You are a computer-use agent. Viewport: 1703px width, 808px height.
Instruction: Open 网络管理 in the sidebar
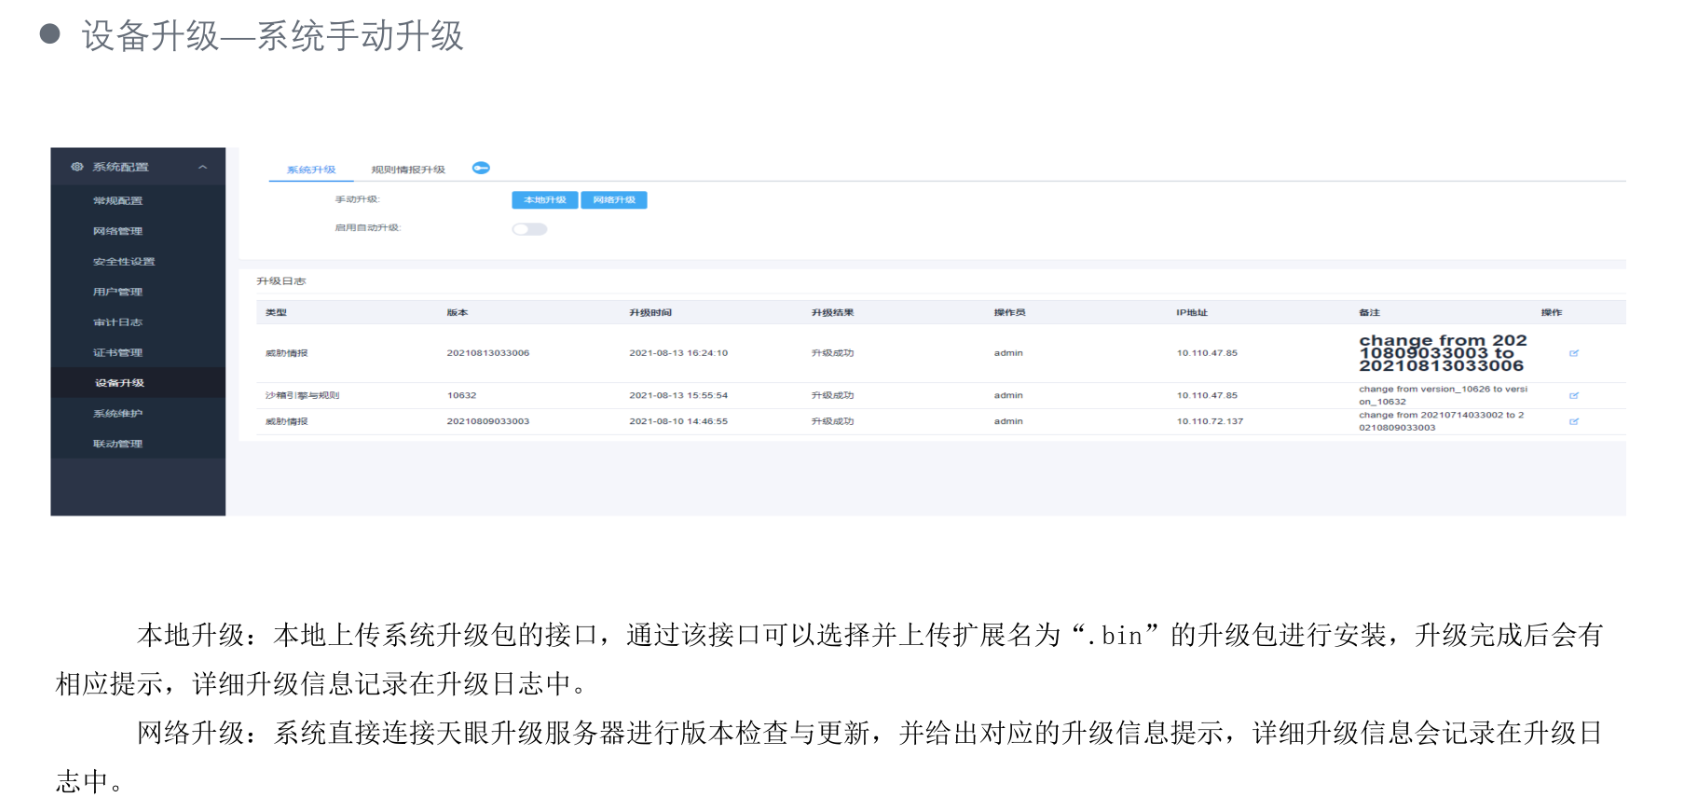[x=118, y=231]
